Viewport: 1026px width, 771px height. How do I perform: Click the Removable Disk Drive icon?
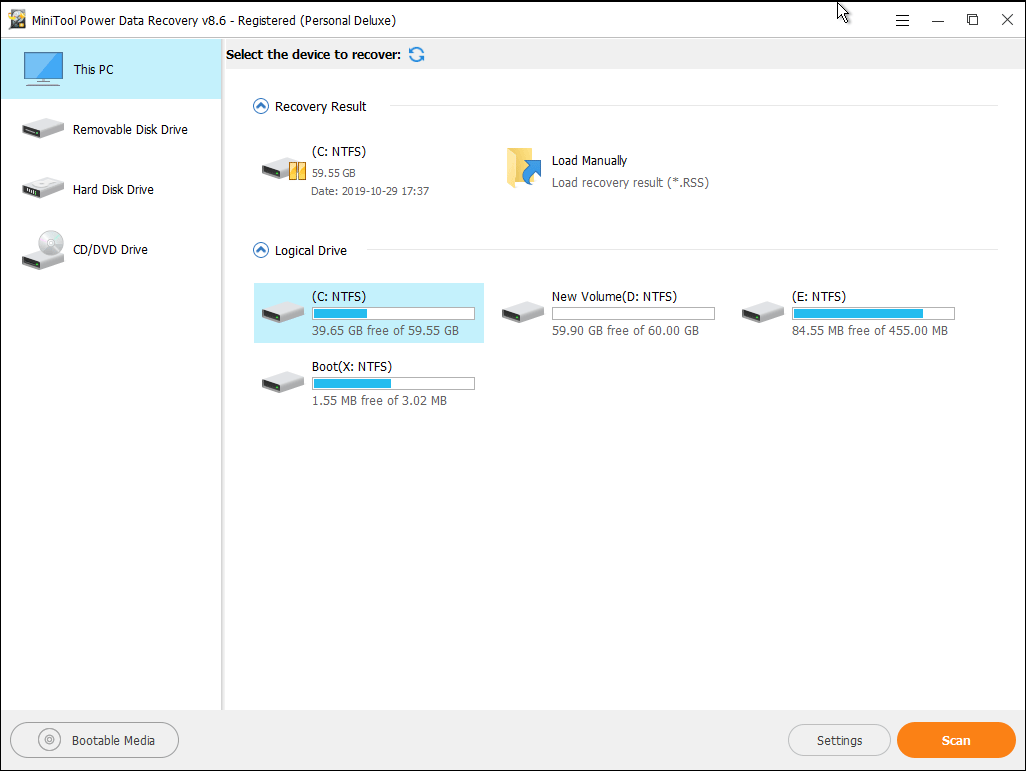[x=43, y=129]
